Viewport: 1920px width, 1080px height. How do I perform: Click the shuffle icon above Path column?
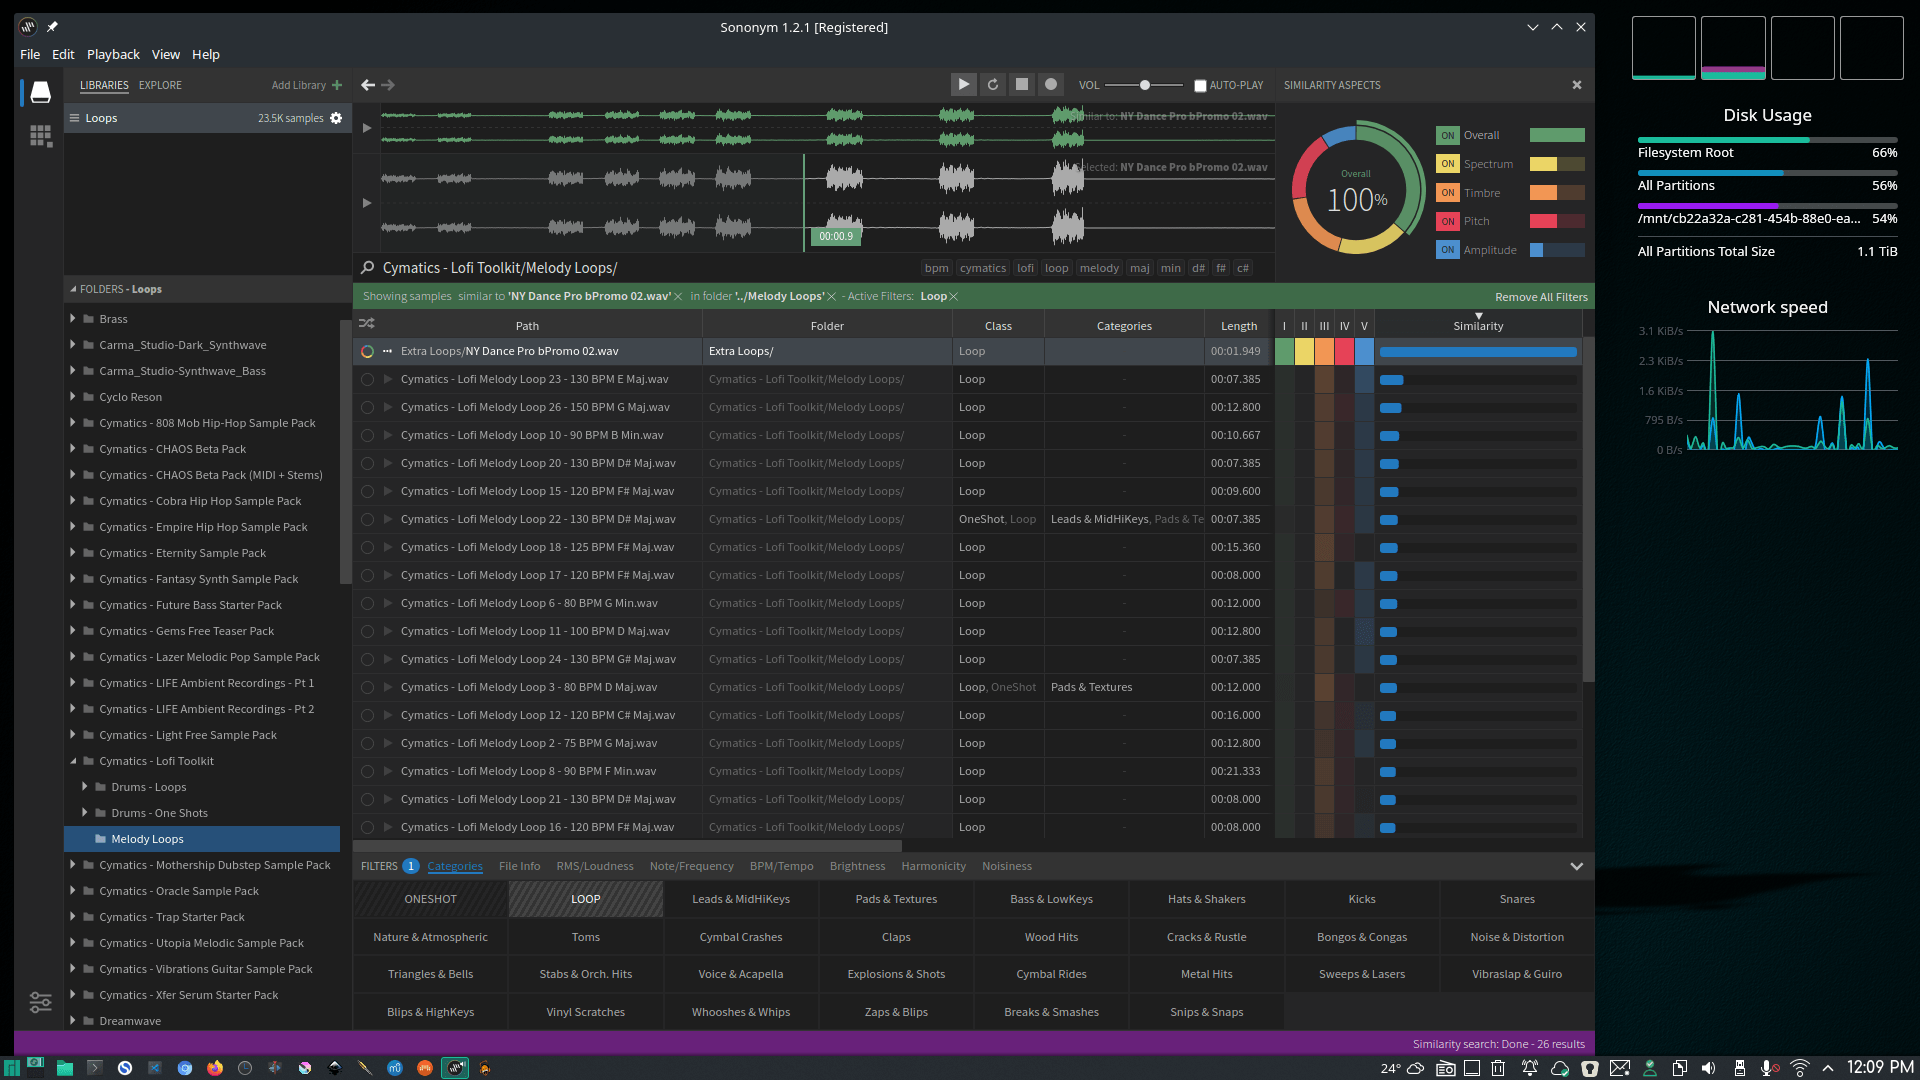point(367,324)
